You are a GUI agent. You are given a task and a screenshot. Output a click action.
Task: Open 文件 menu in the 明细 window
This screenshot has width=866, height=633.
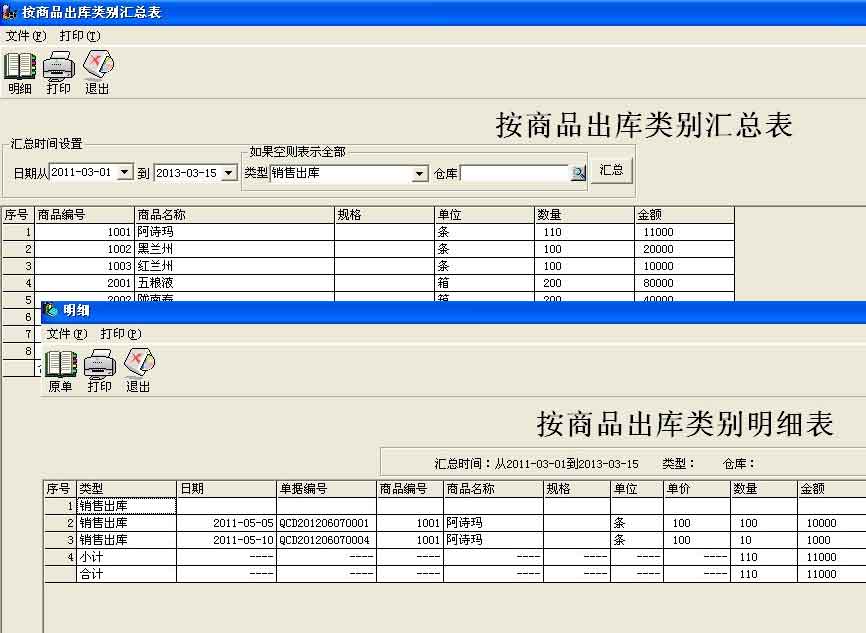[x=66, y=334]
